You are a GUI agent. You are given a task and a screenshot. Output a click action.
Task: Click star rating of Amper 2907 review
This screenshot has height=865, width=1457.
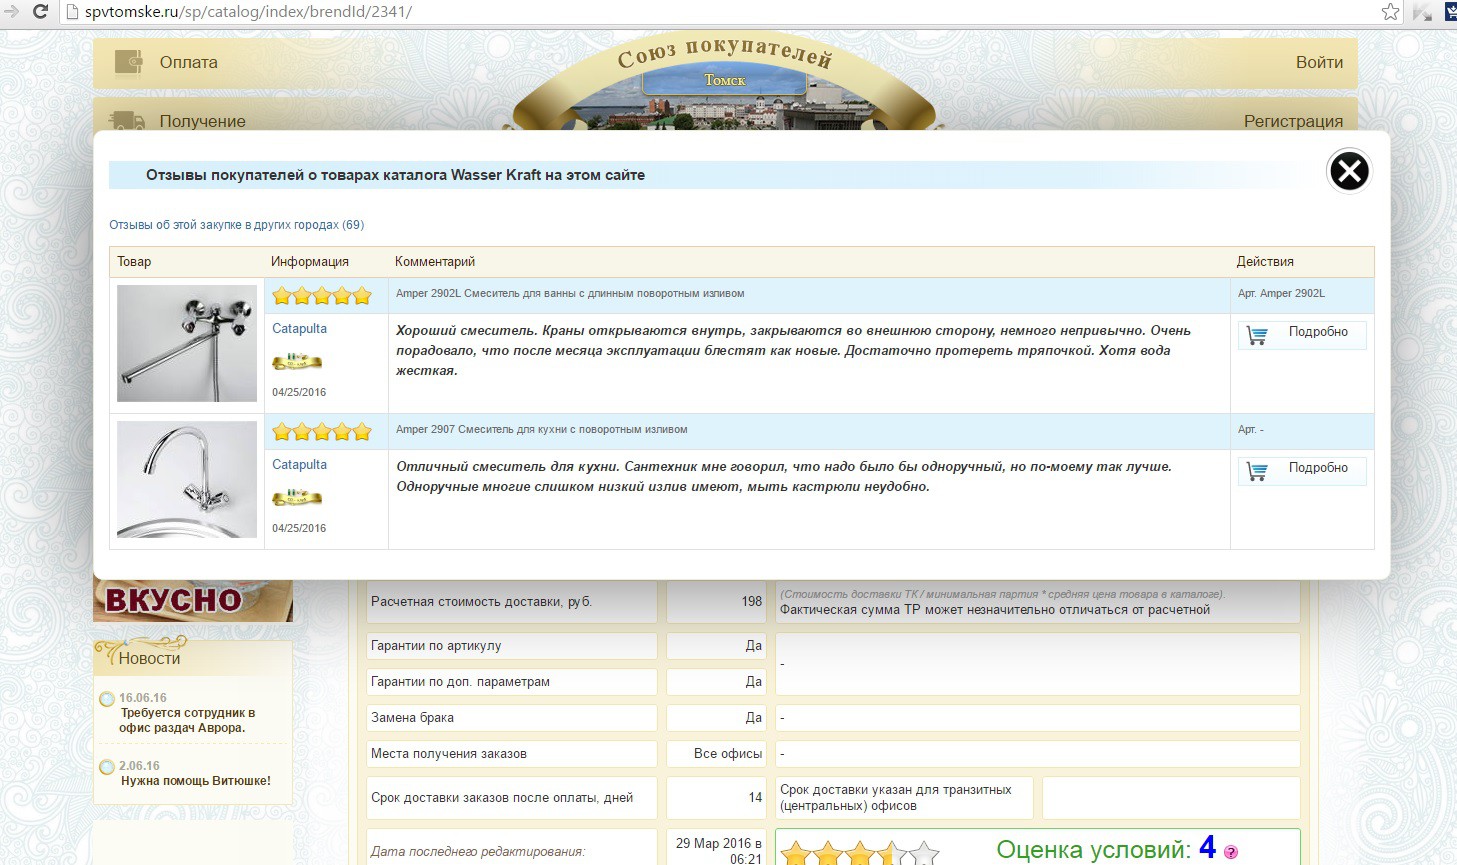coord(322,432)
